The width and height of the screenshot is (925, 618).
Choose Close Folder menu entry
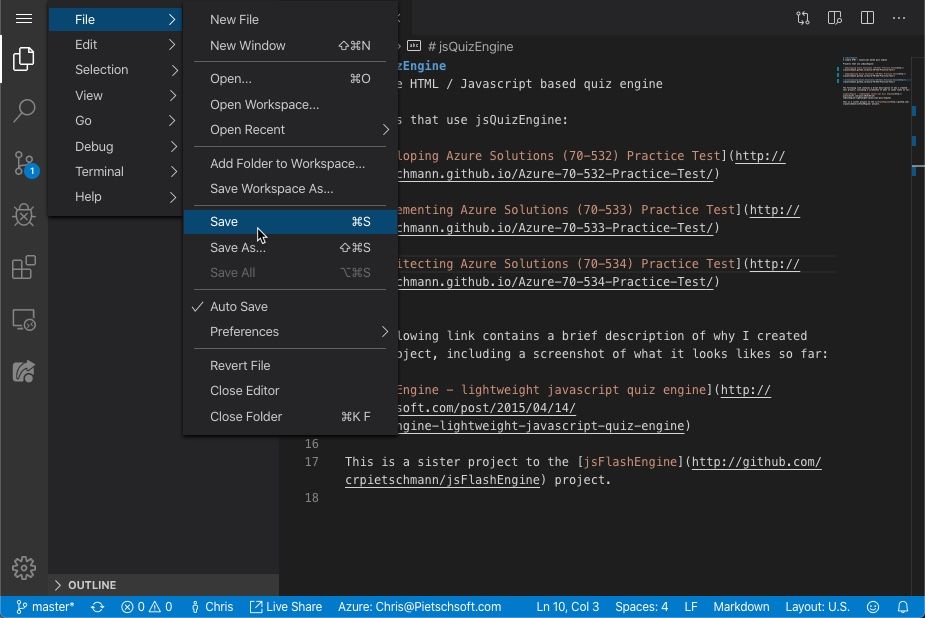(290, 416)
